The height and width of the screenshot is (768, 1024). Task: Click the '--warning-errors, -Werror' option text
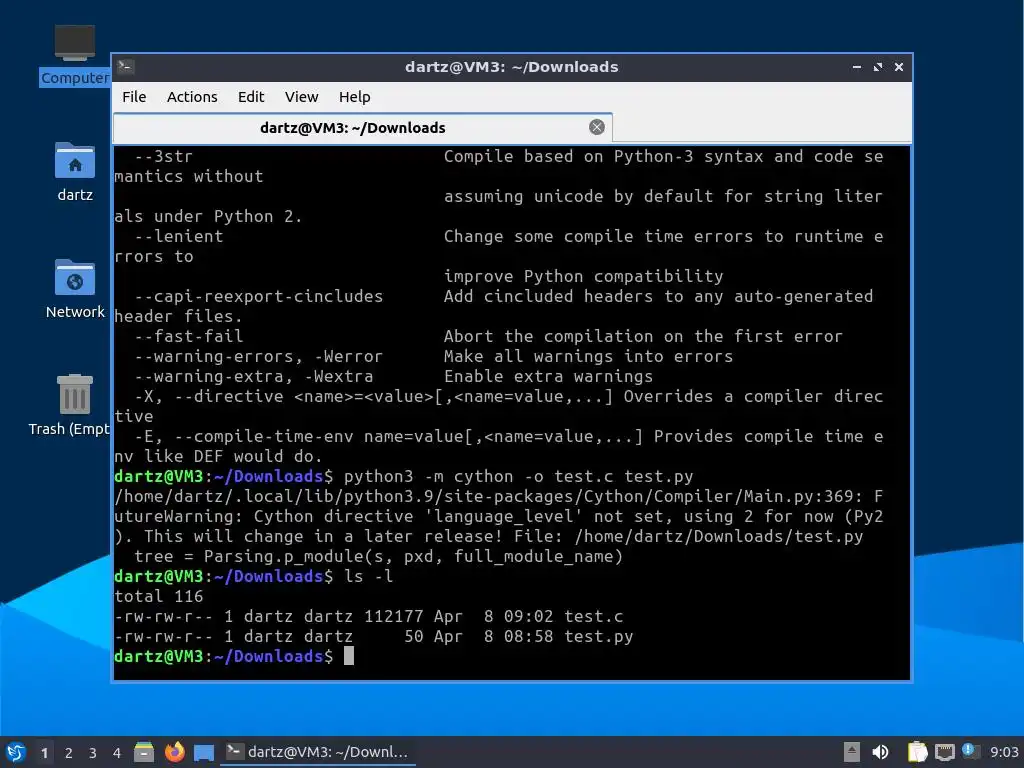click(259, 357)
